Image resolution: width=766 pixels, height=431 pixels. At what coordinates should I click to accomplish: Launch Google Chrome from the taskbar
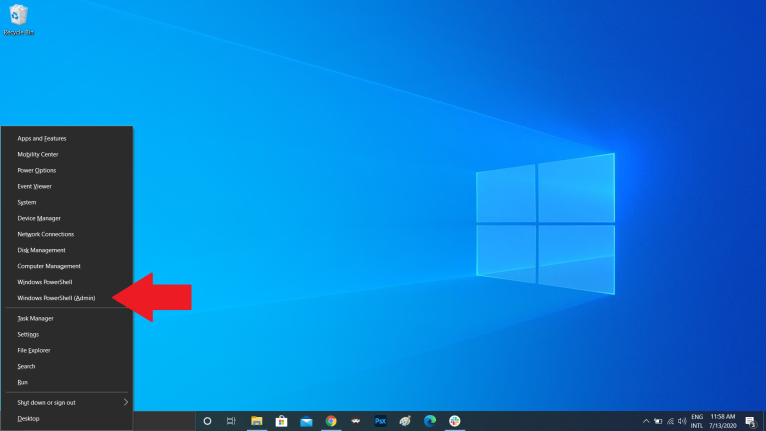click(x=331, y=421)
